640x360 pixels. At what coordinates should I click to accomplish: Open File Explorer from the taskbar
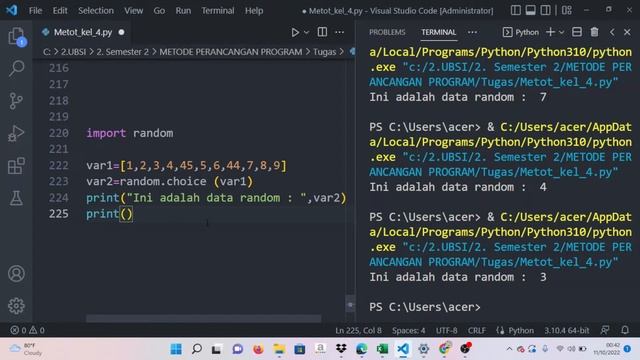[279, 349]
